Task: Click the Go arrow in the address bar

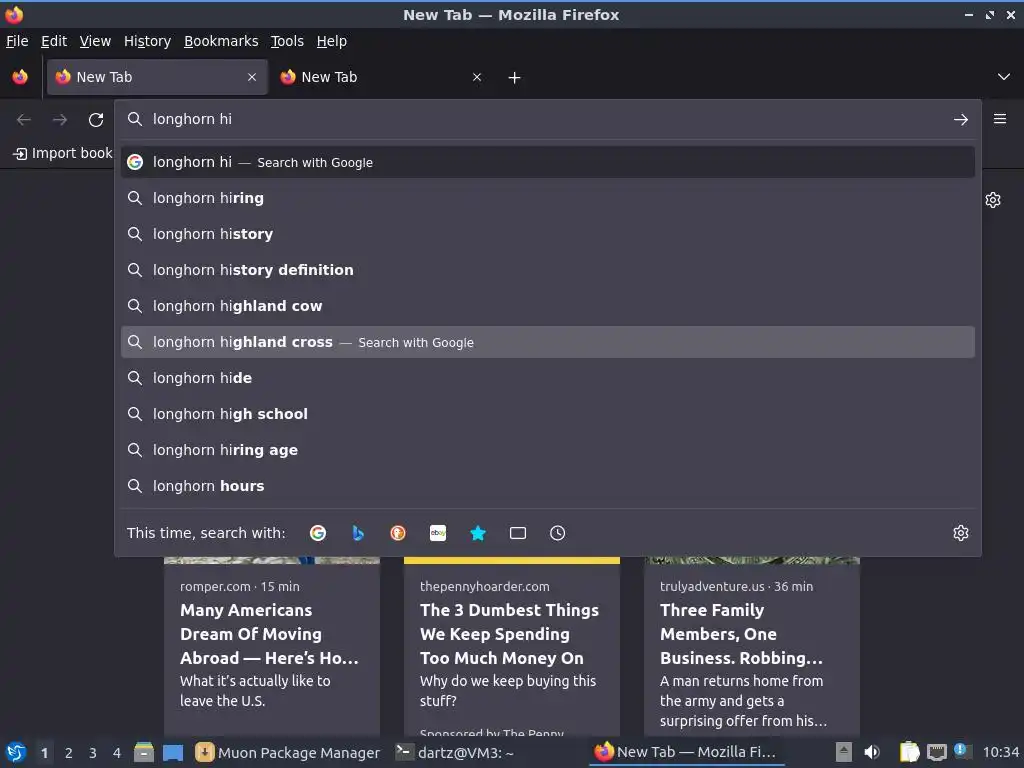Action: [961, 120]
